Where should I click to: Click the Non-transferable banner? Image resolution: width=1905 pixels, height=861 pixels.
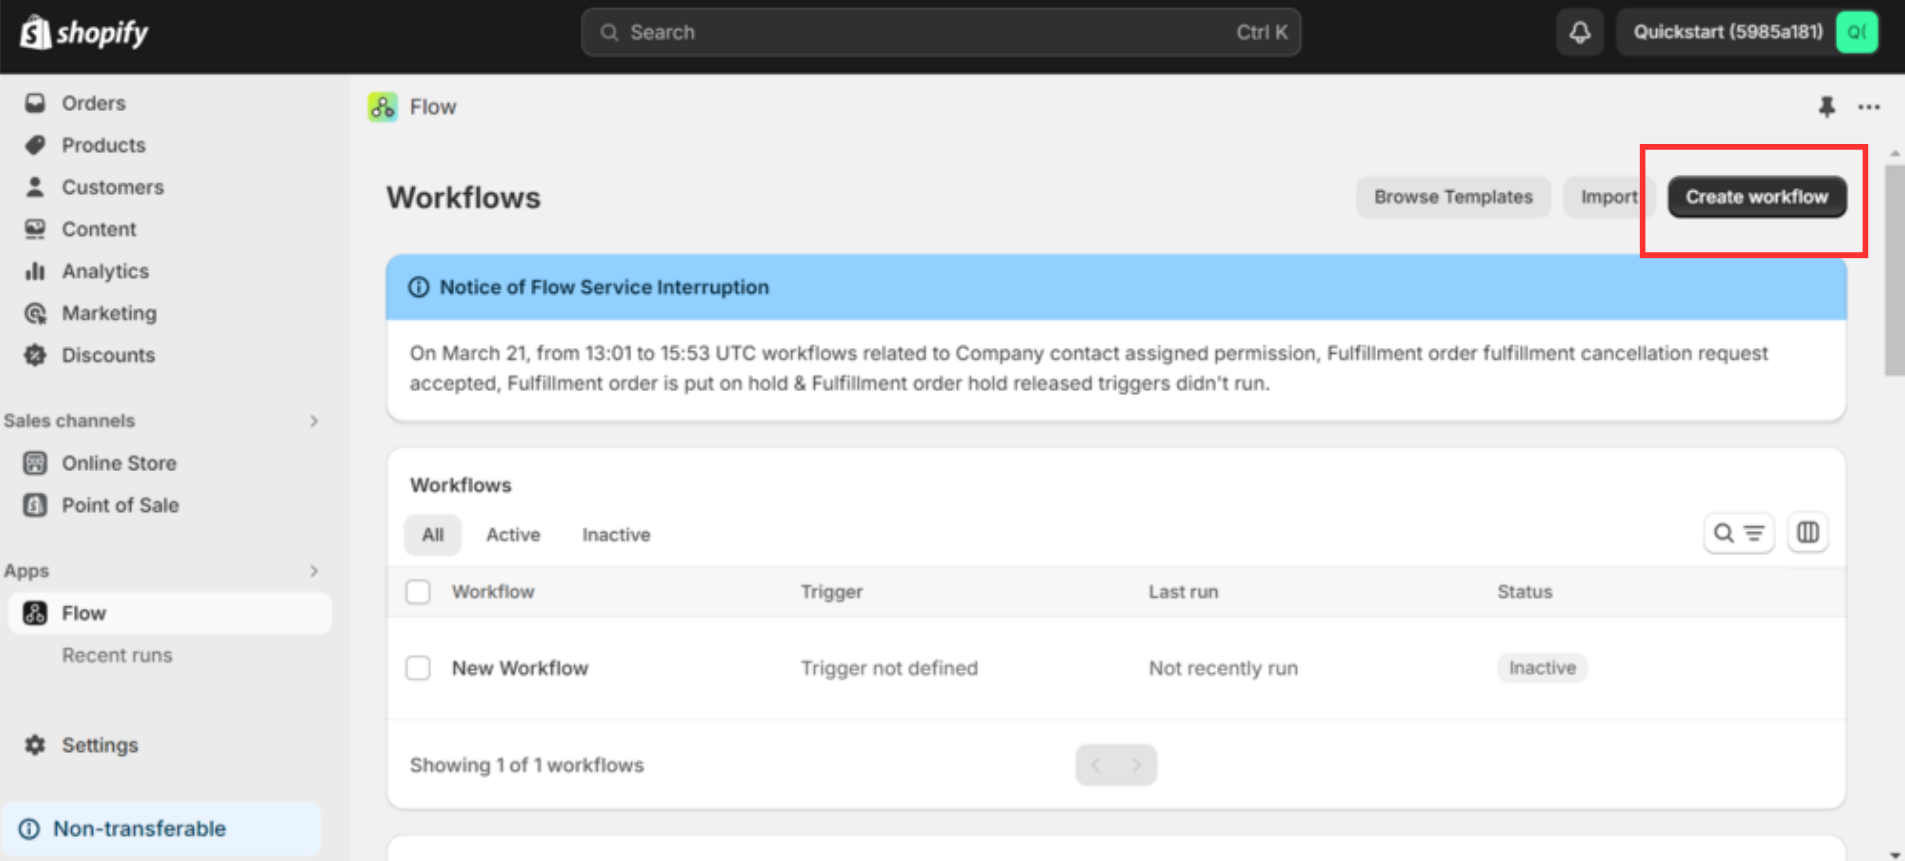pyautogui.click(x=161, y=829)
